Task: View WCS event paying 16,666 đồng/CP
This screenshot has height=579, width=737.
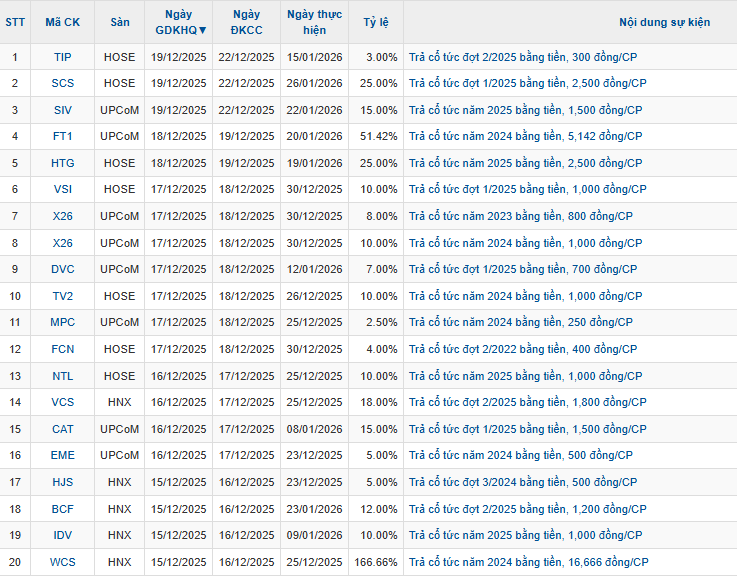Action: click(528, 562)
